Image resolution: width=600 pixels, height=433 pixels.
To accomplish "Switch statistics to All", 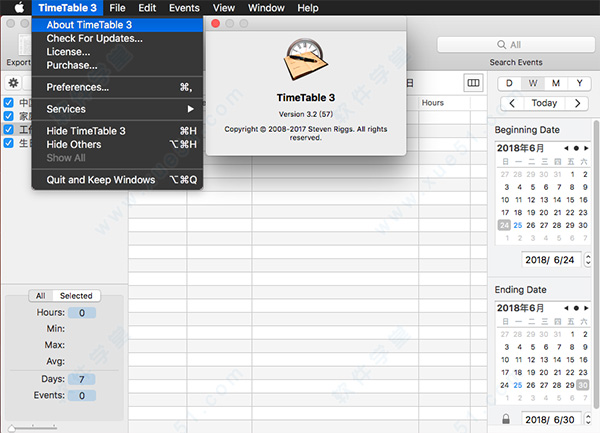I will [41, 296].
